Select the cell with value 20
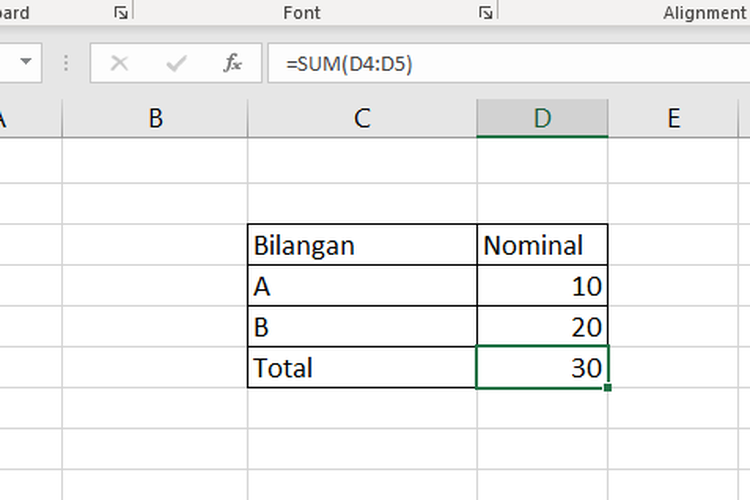Screen dimensions: 750x500 [542, 326]
